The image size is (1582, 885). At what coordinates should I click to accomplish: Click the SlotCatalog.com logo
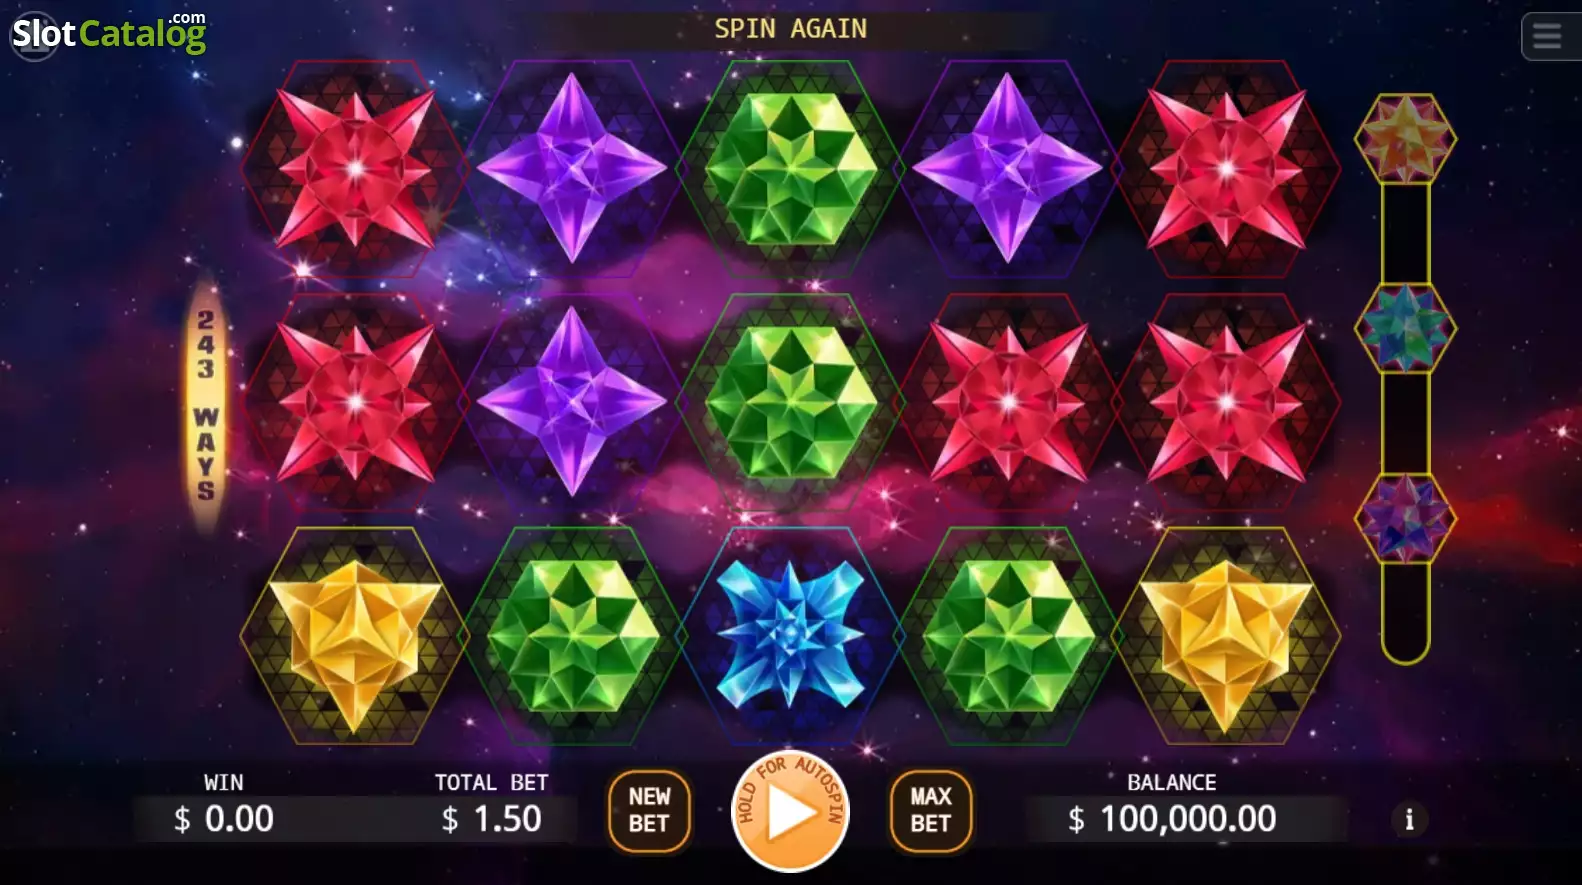click(108, 34)
